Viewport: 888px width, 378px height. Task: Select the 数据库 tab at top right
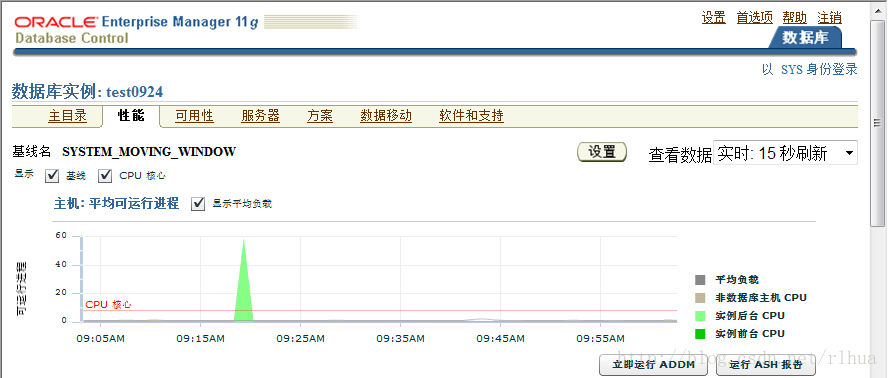tap(805, 38)
